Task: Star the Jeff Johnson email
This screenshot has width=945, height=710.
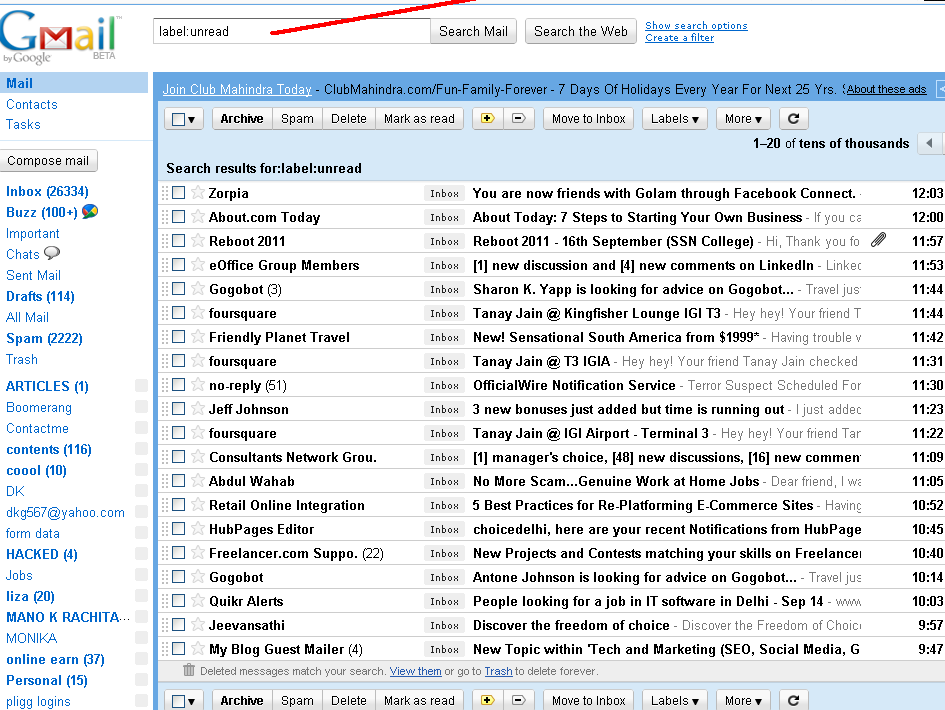Action: (198, 409)
